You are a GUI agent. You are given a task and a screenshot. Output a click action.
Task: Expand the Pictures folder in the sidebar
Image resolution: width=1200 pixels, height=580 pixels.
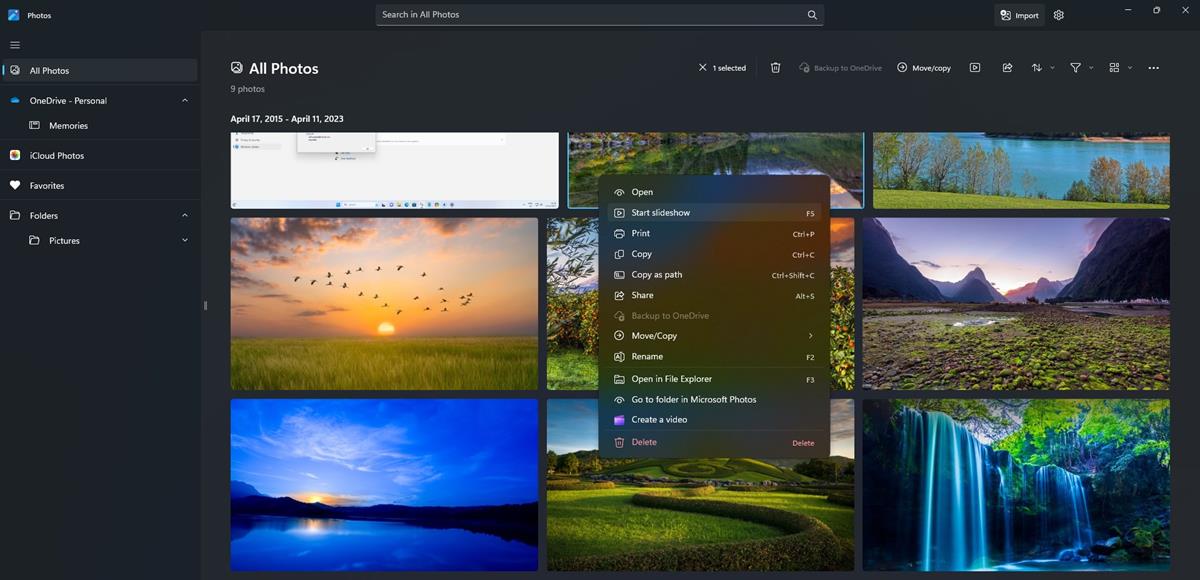click(184, 240)
